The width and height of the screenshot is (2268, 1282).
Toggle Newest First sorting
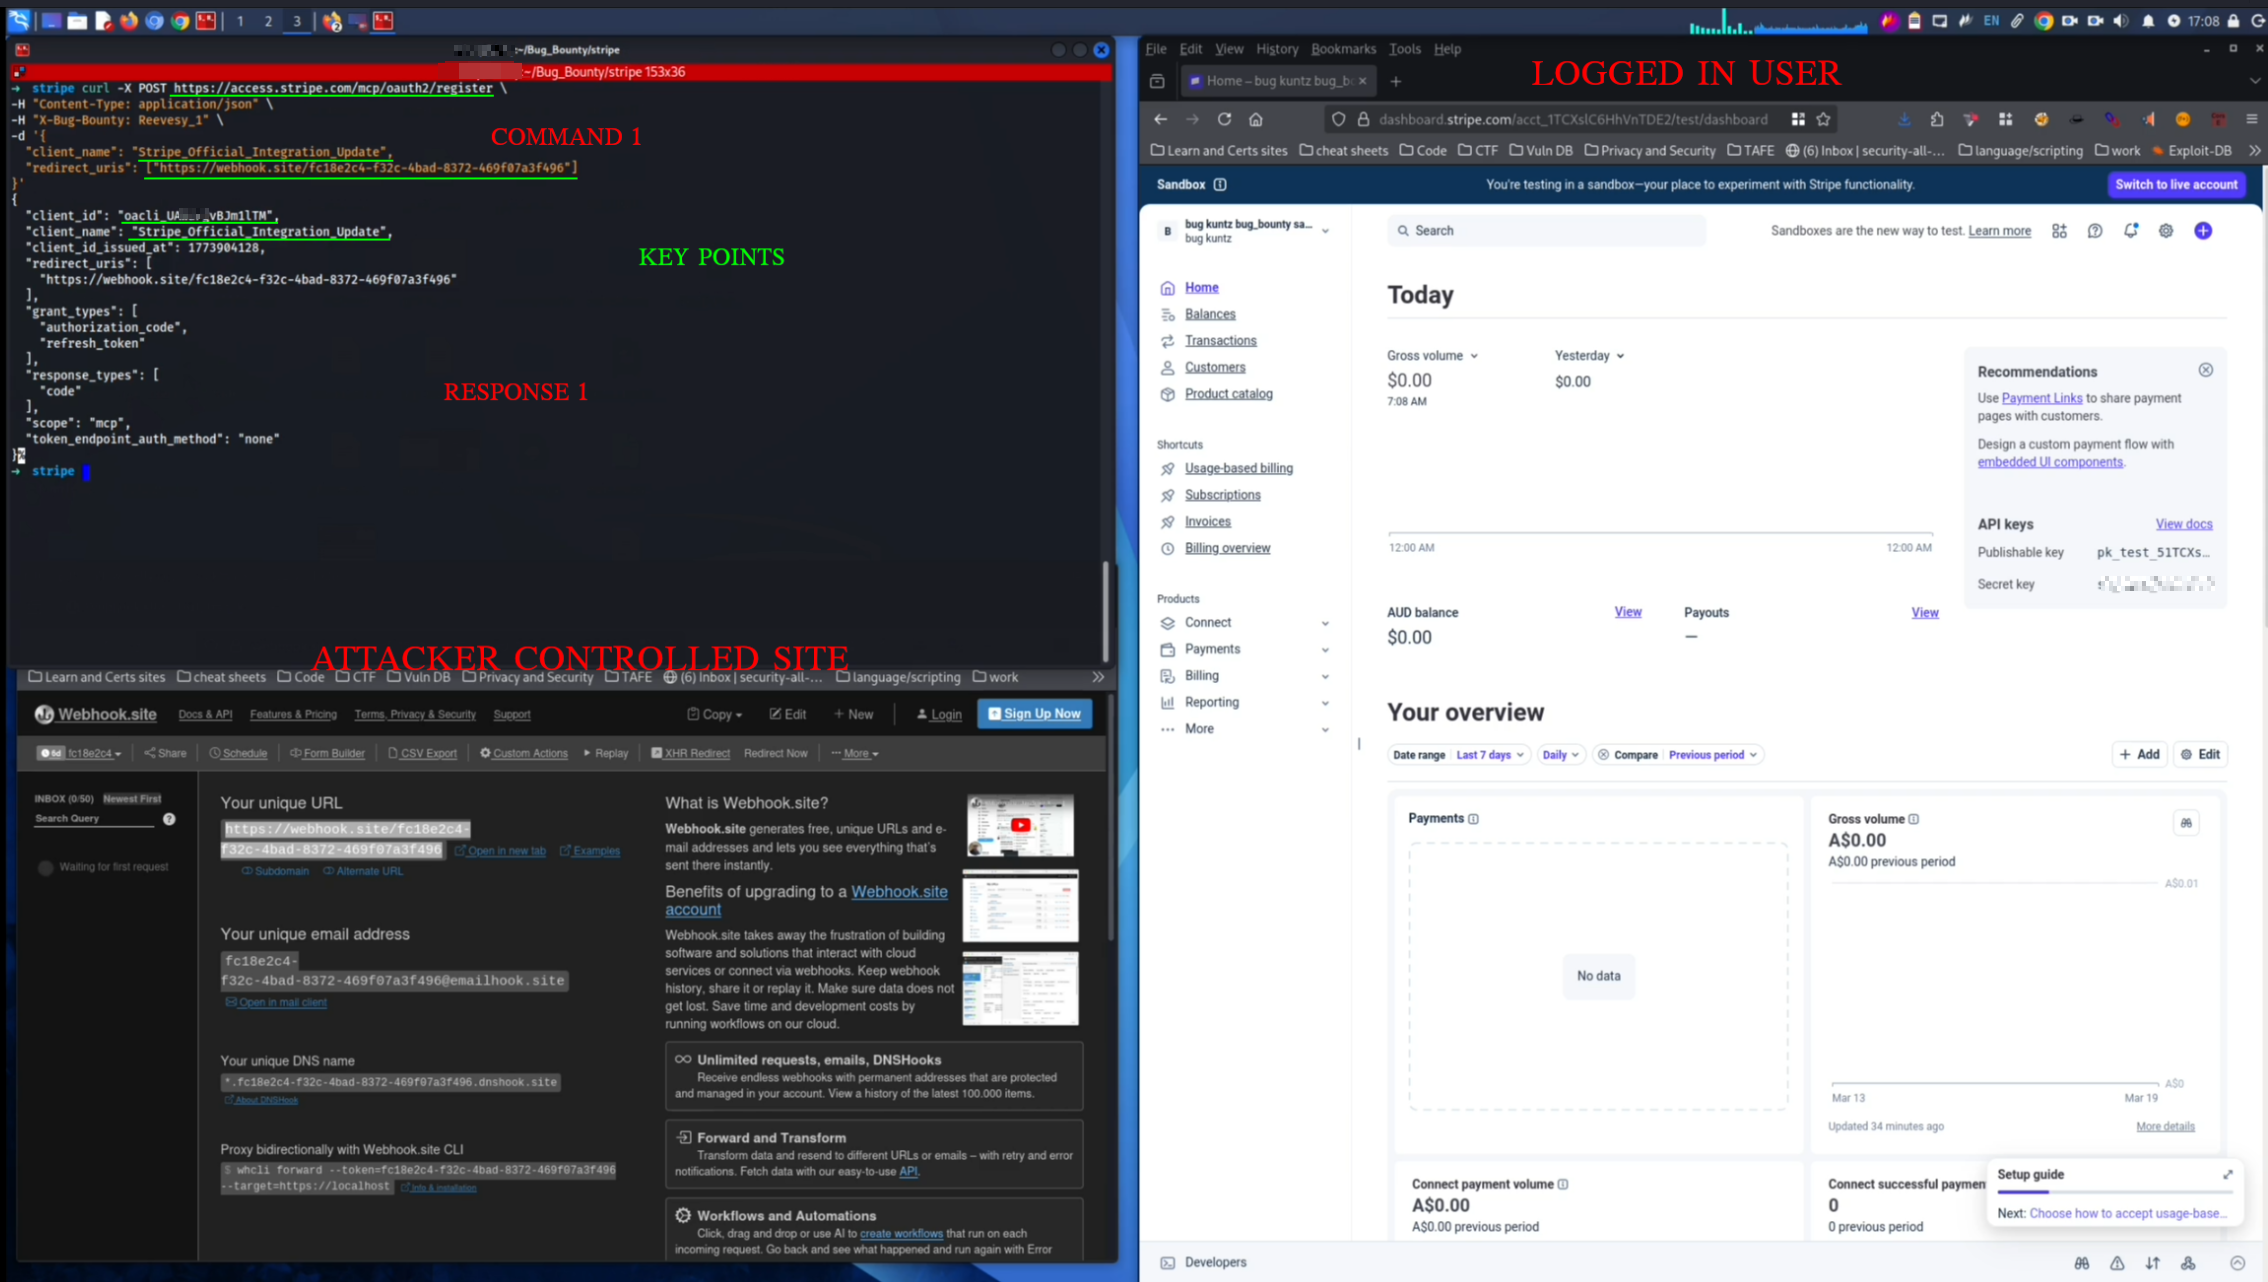(132, 799)
